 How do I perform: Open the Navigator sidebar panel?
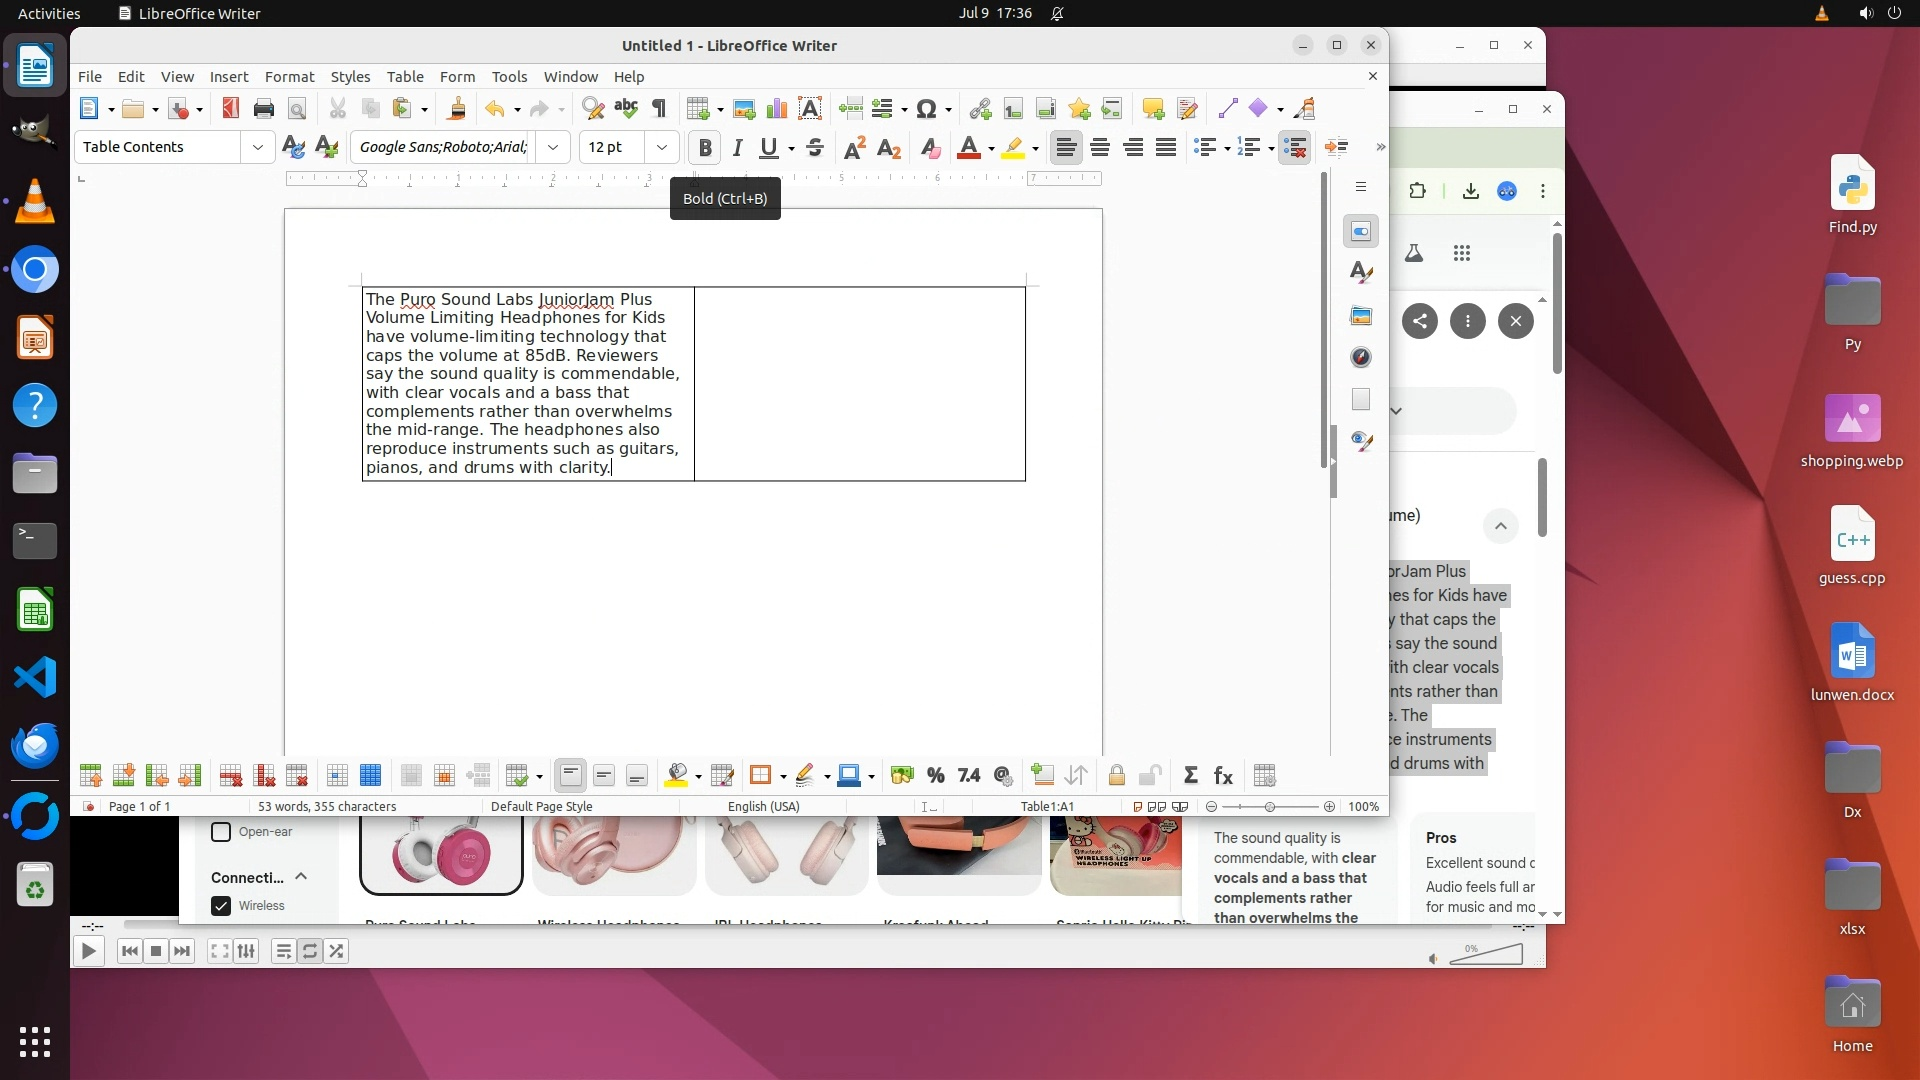coord(1361,358)
